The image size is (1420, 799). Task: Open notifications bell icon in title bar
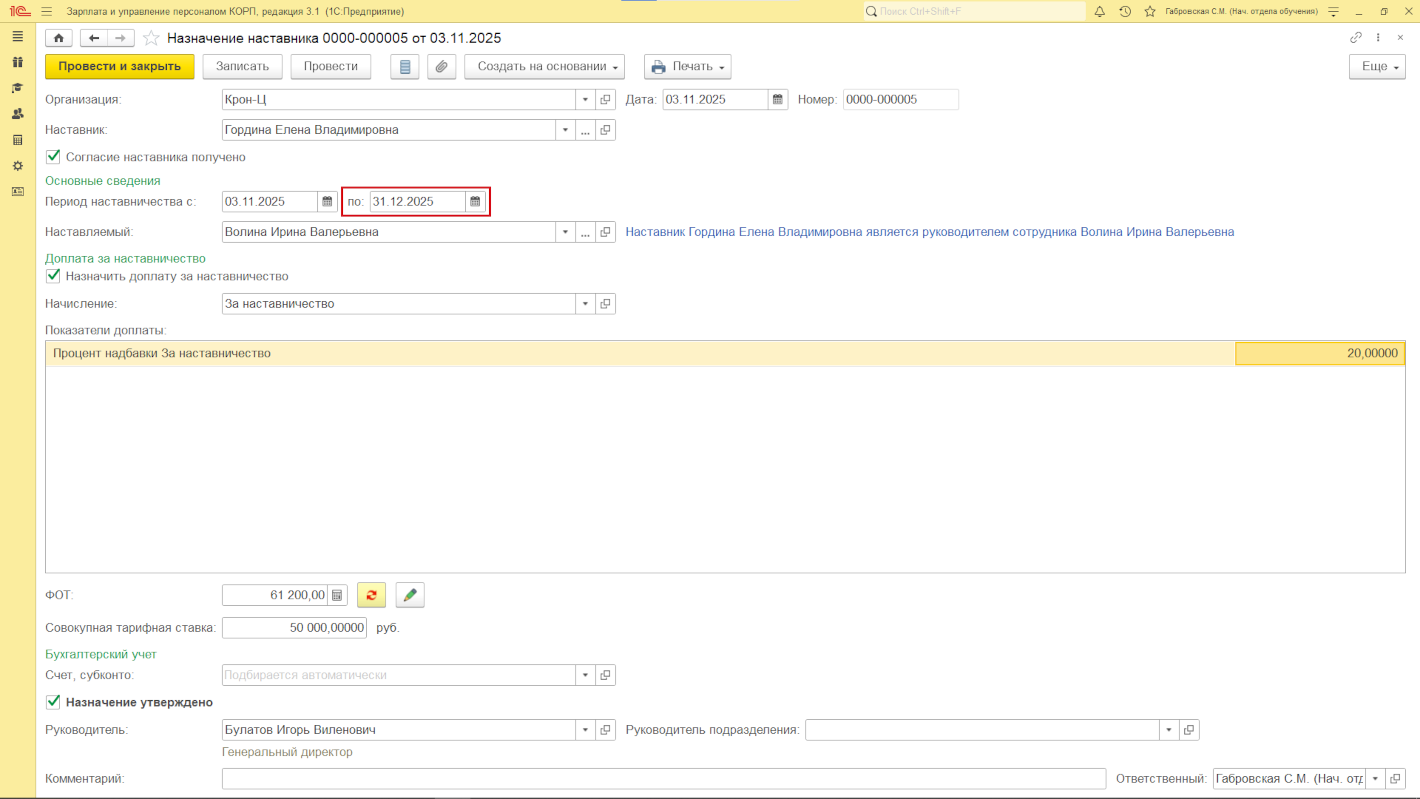(1100, 11)
